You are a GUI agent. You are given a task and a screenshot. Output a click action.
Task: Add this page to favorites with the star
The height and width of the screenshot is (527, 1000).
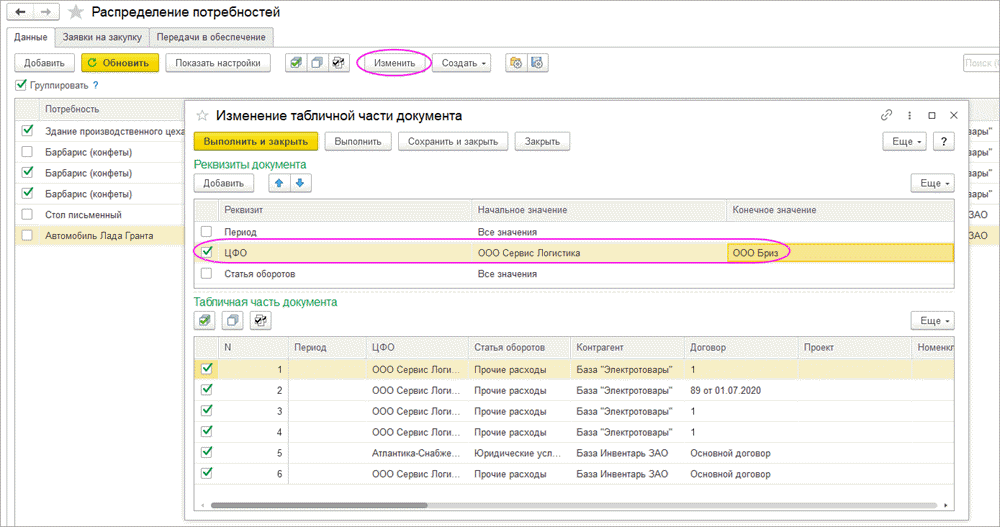pos(75,12)
